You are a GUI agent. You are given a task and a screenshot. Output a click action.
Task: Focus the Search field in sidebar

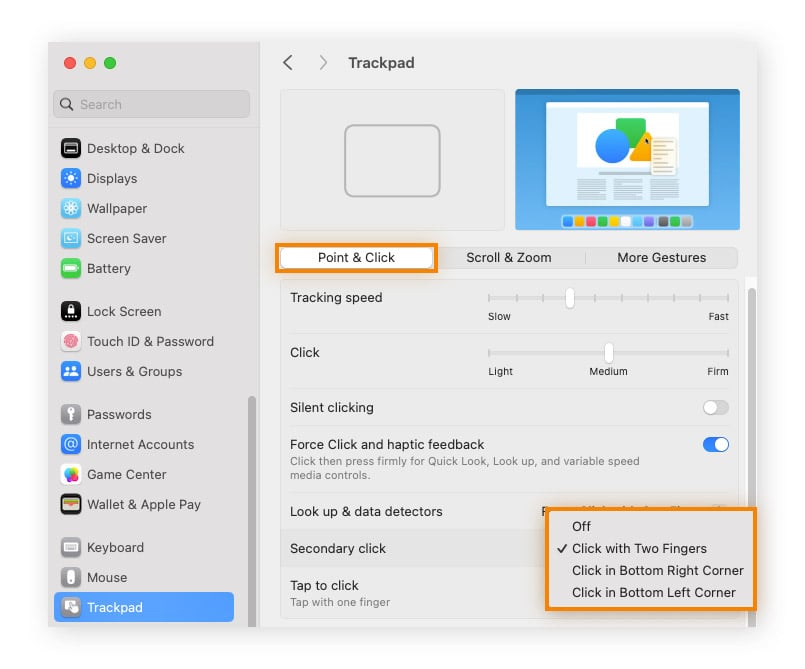click(151, 104)
